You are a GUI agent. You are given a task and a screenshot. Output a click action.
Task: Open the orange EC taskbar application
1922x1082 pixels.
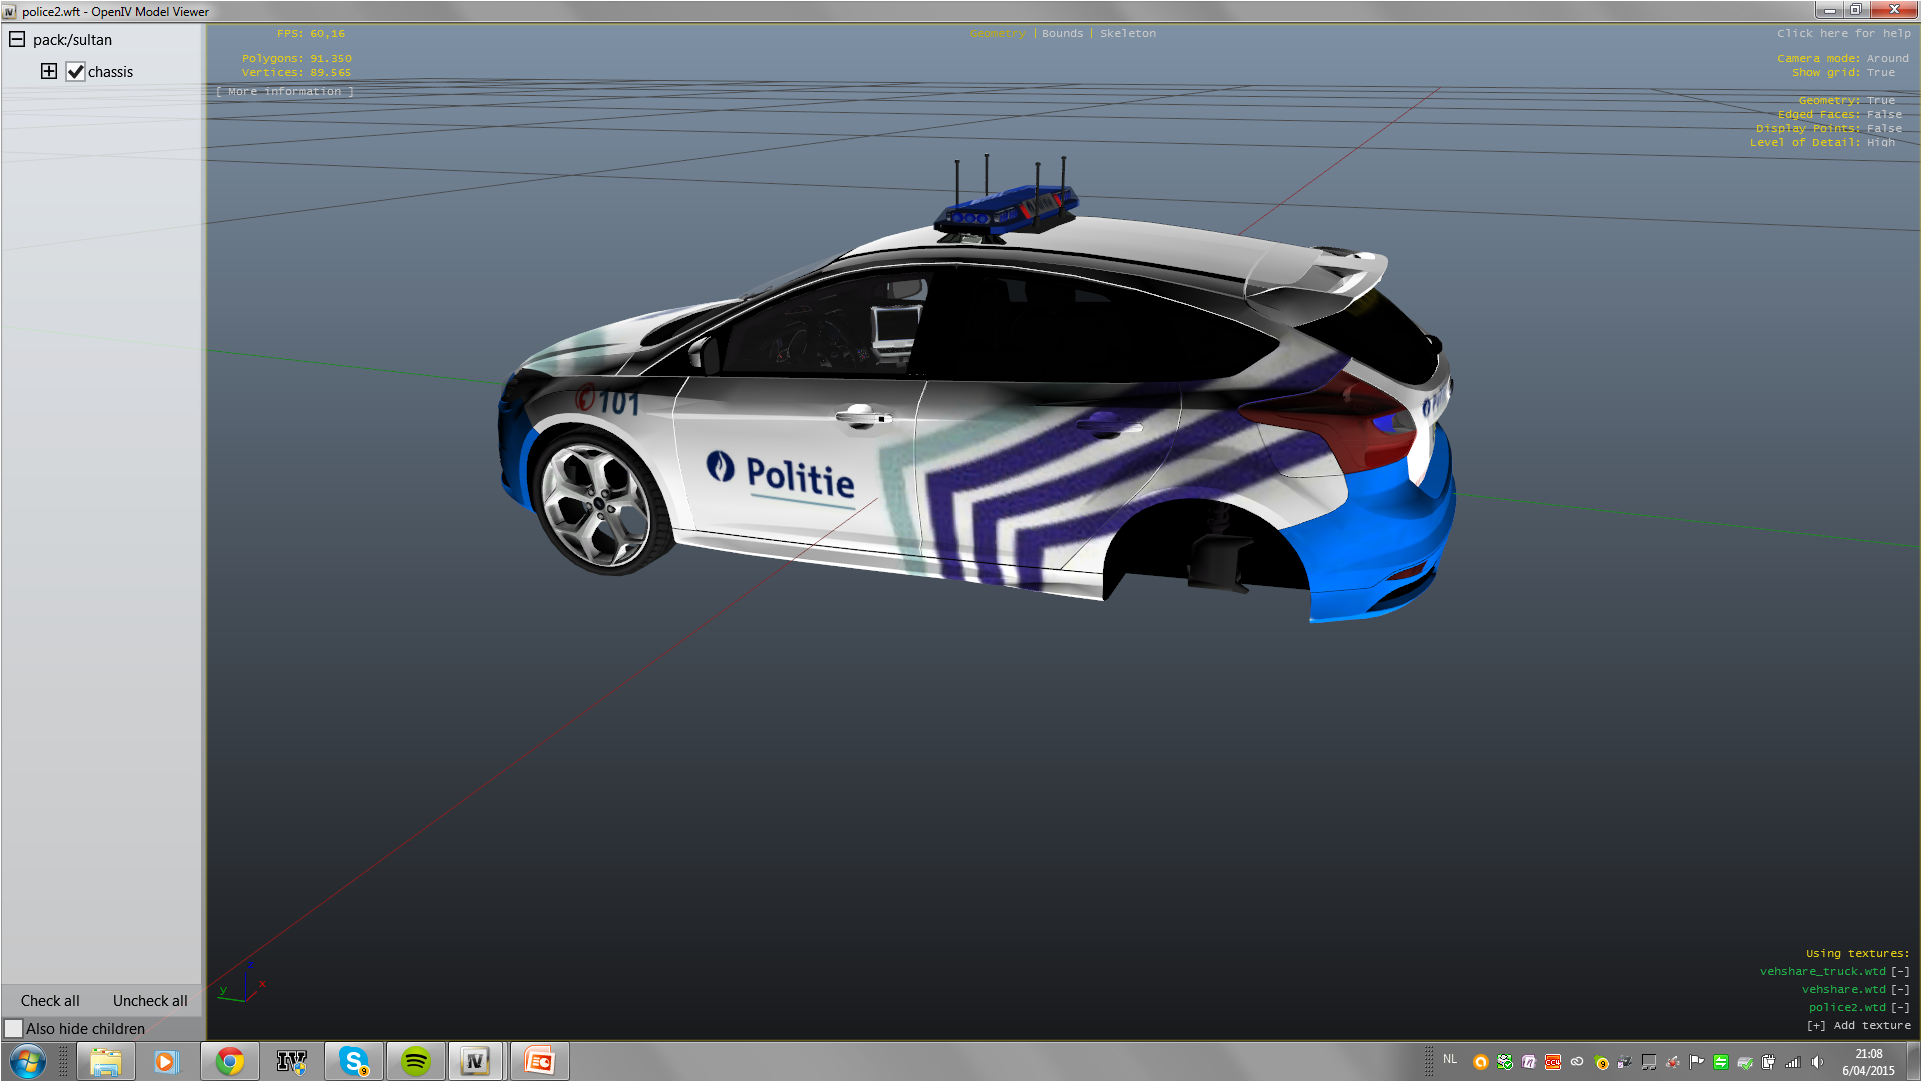[x=539, y=1061]
